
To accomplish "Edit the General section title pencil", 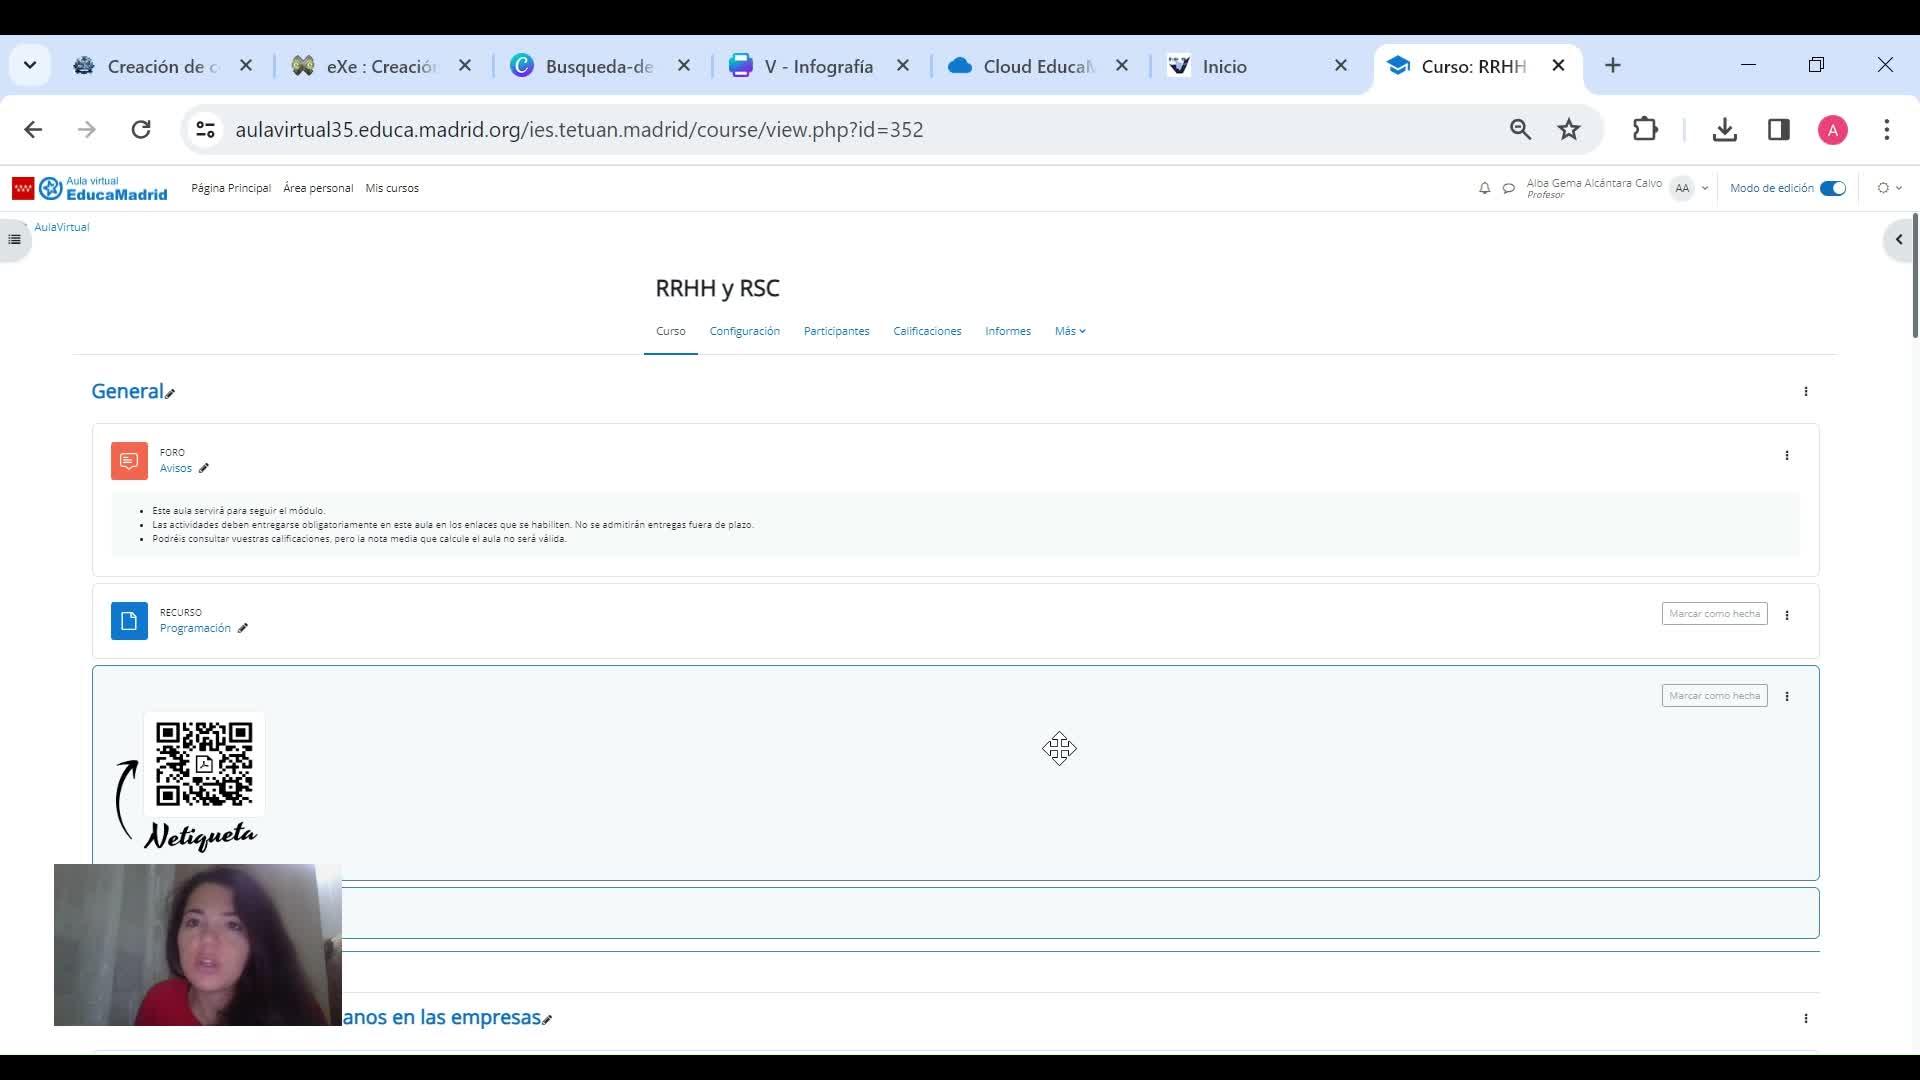I will pyautogui.click(x=170, y=394).
